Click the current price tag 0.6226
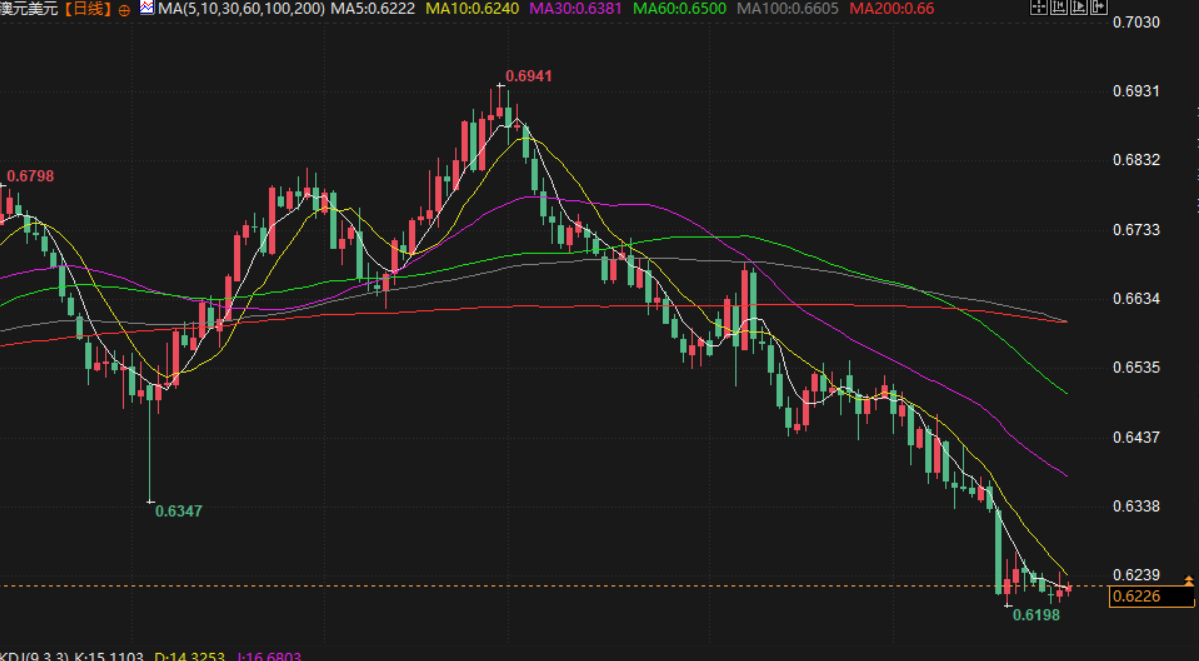 click(x=1151, y=597)
